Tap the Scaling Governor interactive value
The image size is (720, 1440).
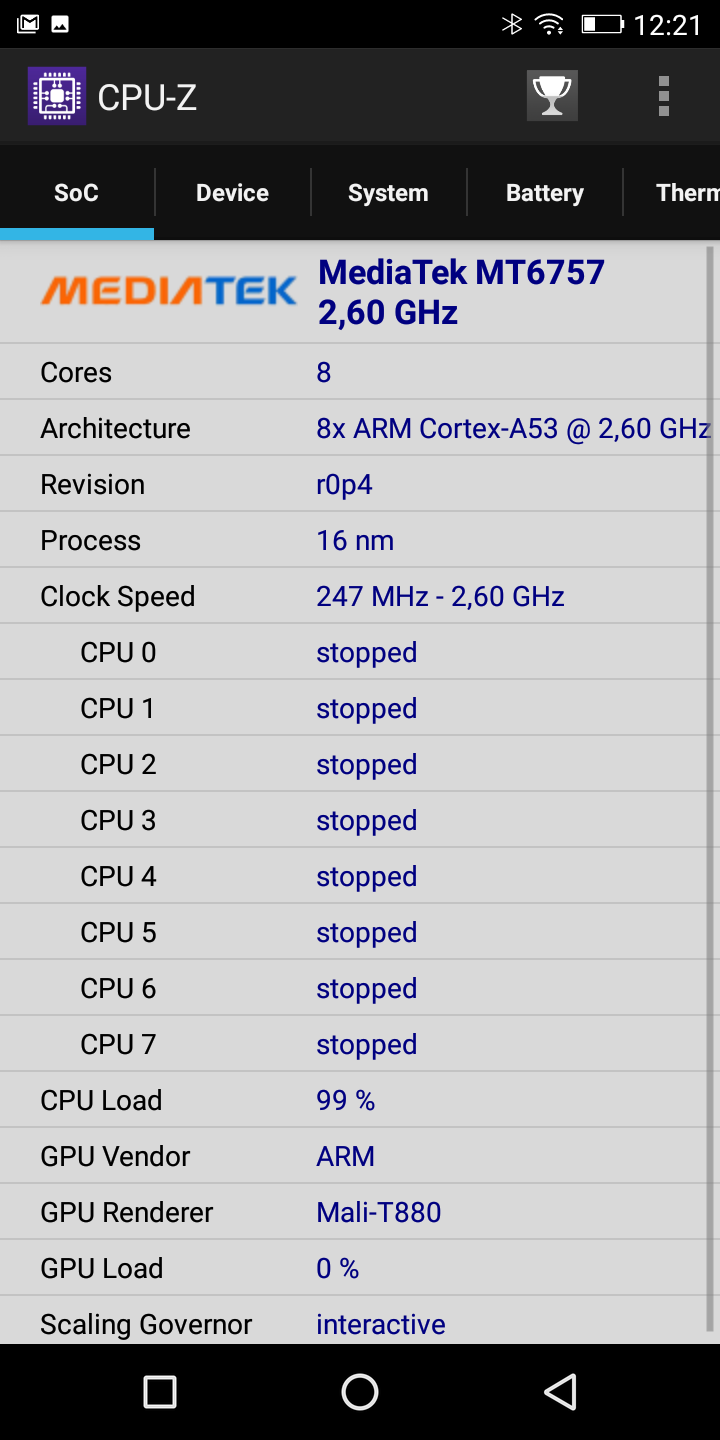pyautogui.click(x=380, y=1324)
